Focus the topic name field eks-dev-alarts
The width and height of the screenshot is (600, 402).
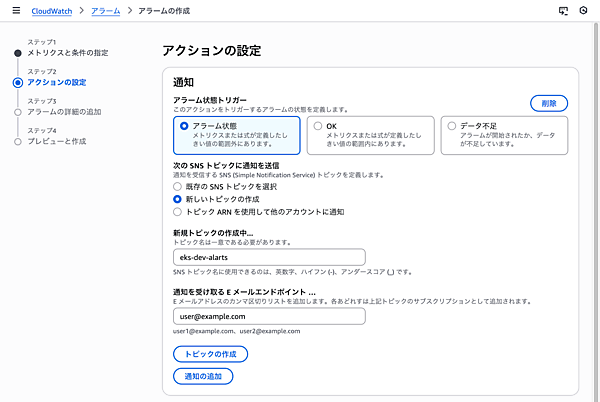click(x=269, y=256)
